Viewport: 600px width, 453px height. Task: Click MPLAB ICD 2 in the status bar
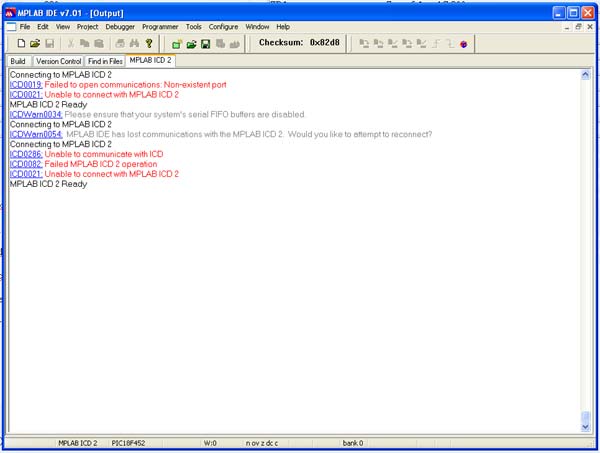click(x=78, y=443)
